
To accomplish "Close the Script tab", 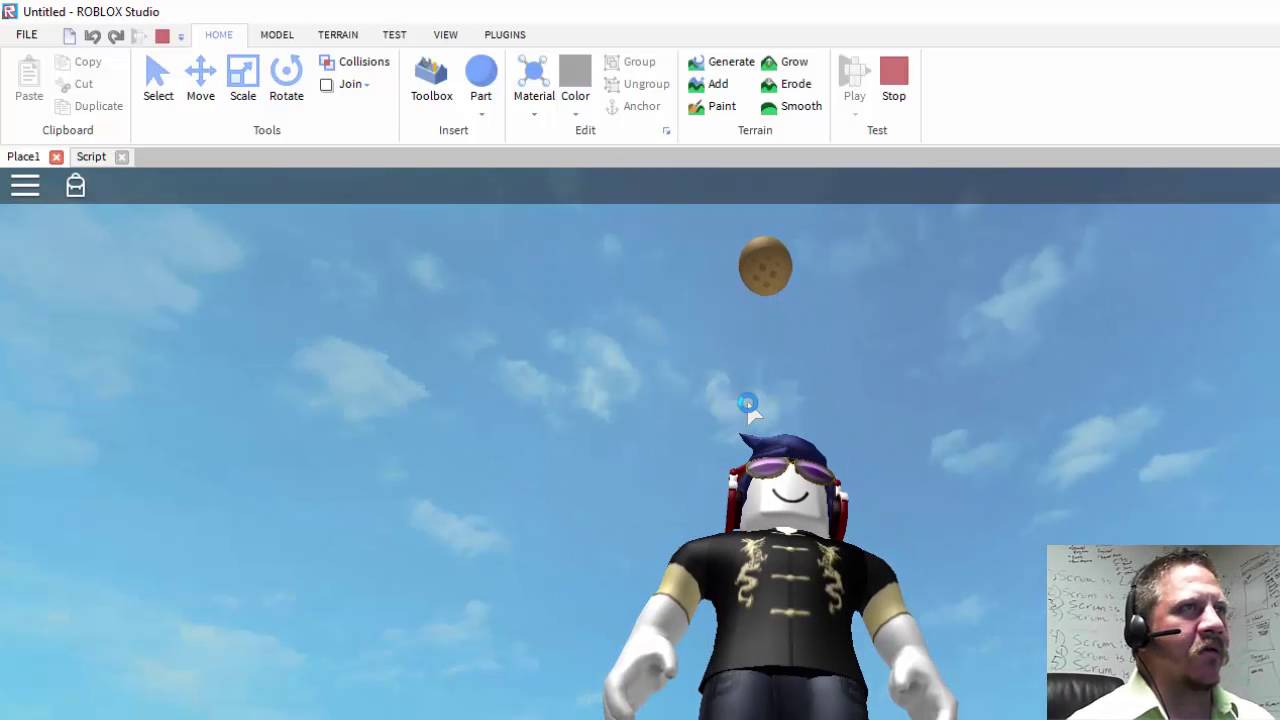I will [x=122, y=157].
